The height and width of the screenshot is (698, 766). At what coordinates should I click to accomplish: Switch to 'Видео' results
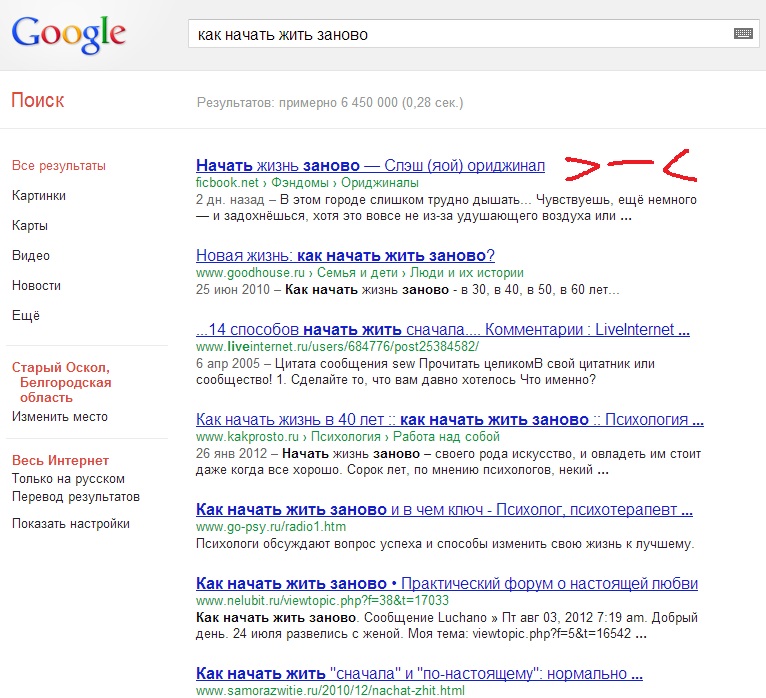[31, 255]
